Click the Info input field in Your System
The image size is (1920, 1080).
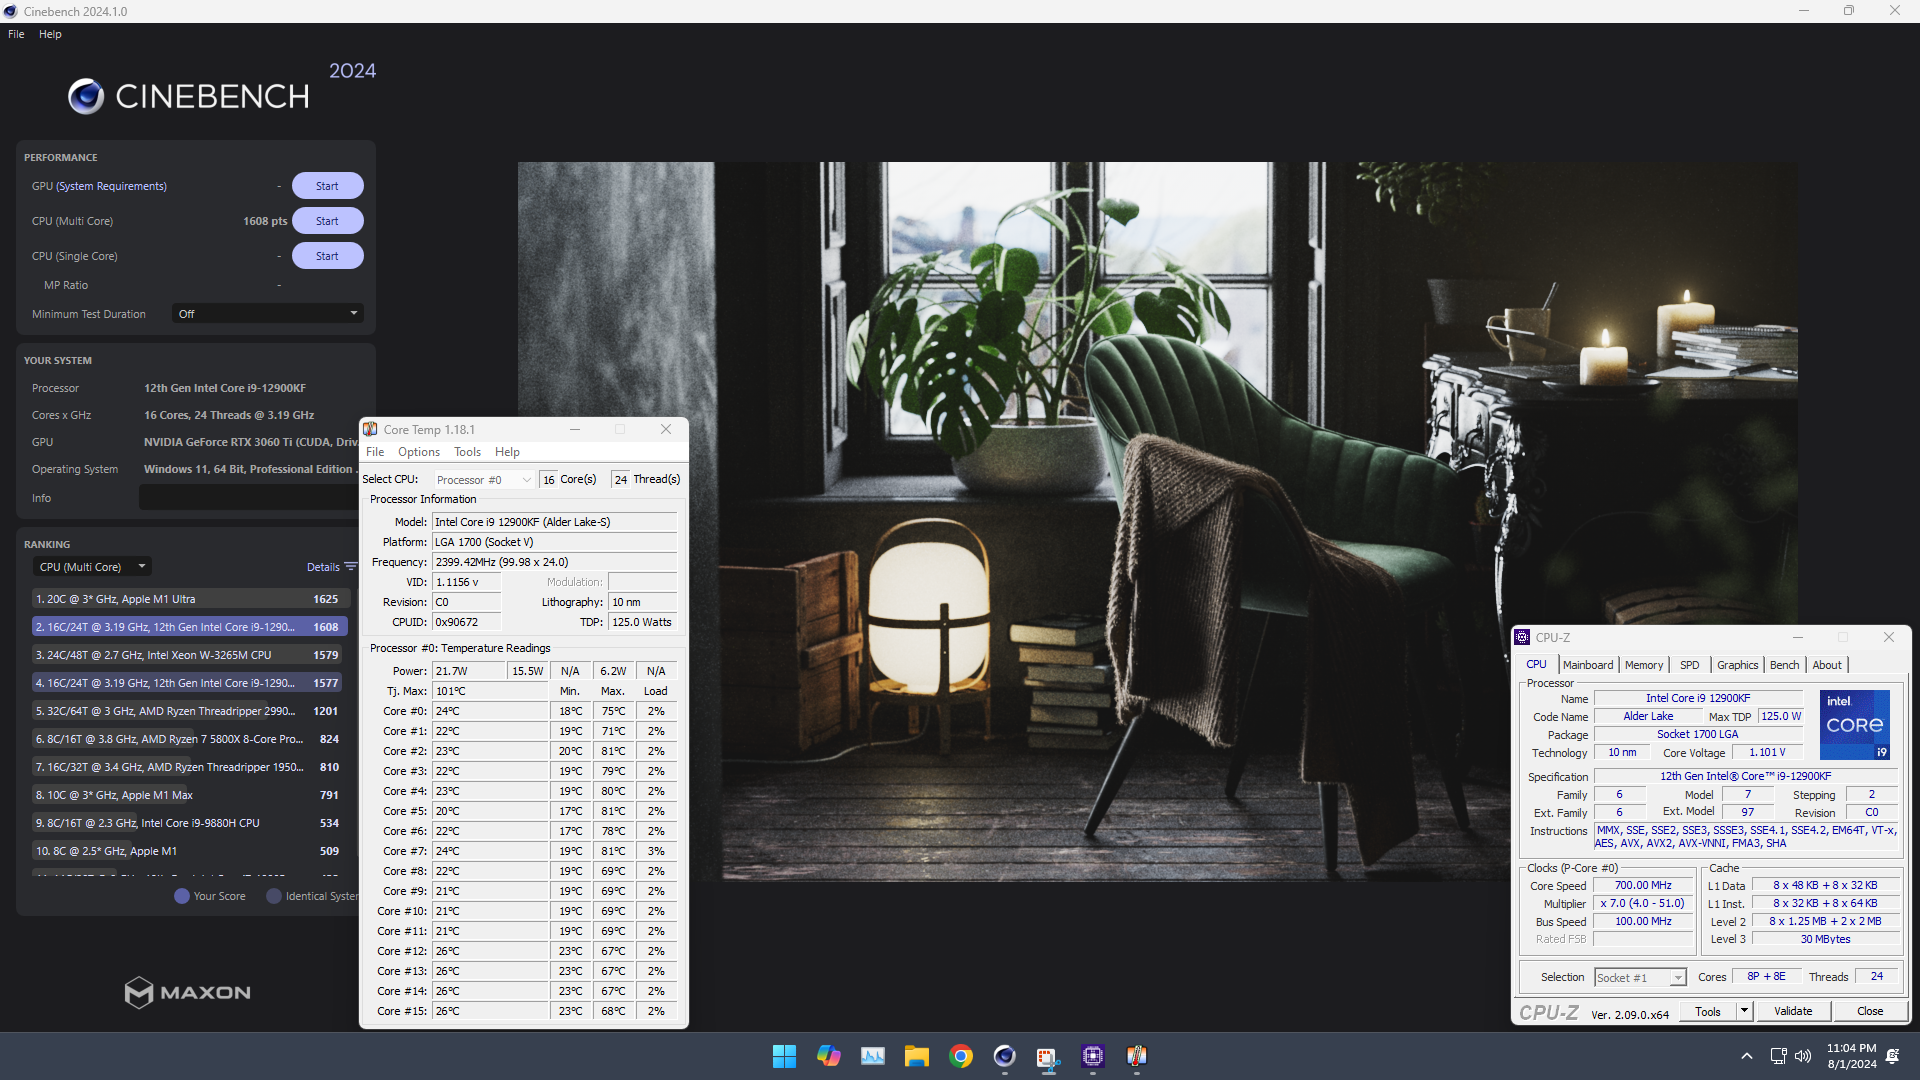click(250, 498)
